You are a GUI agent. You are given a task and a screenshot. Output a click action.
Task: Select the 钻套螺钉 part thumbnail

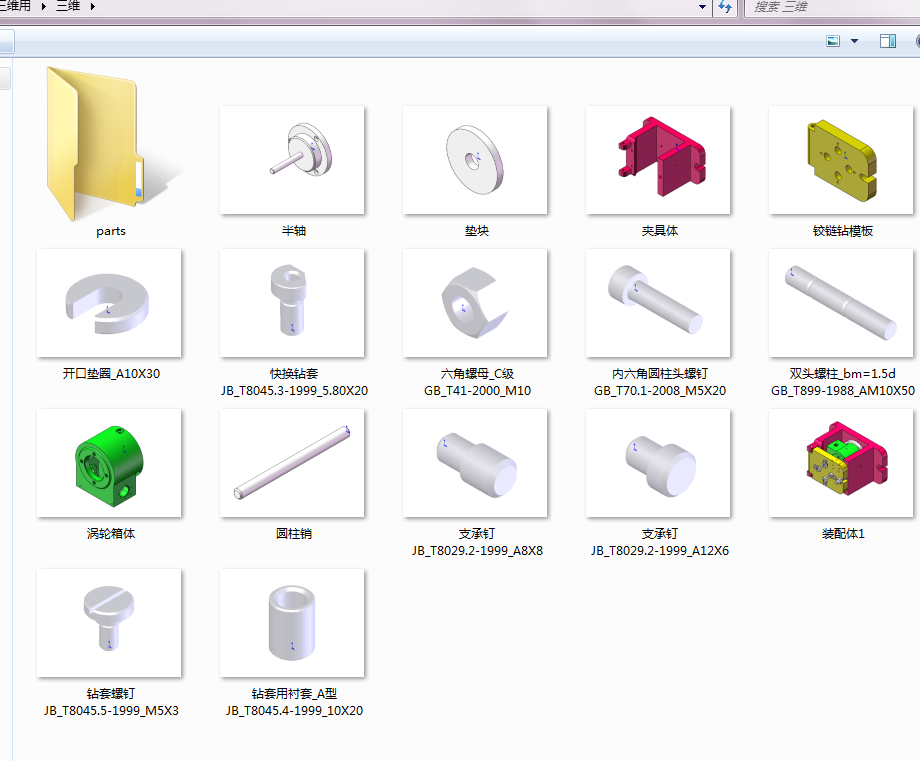tap(109, 623)
